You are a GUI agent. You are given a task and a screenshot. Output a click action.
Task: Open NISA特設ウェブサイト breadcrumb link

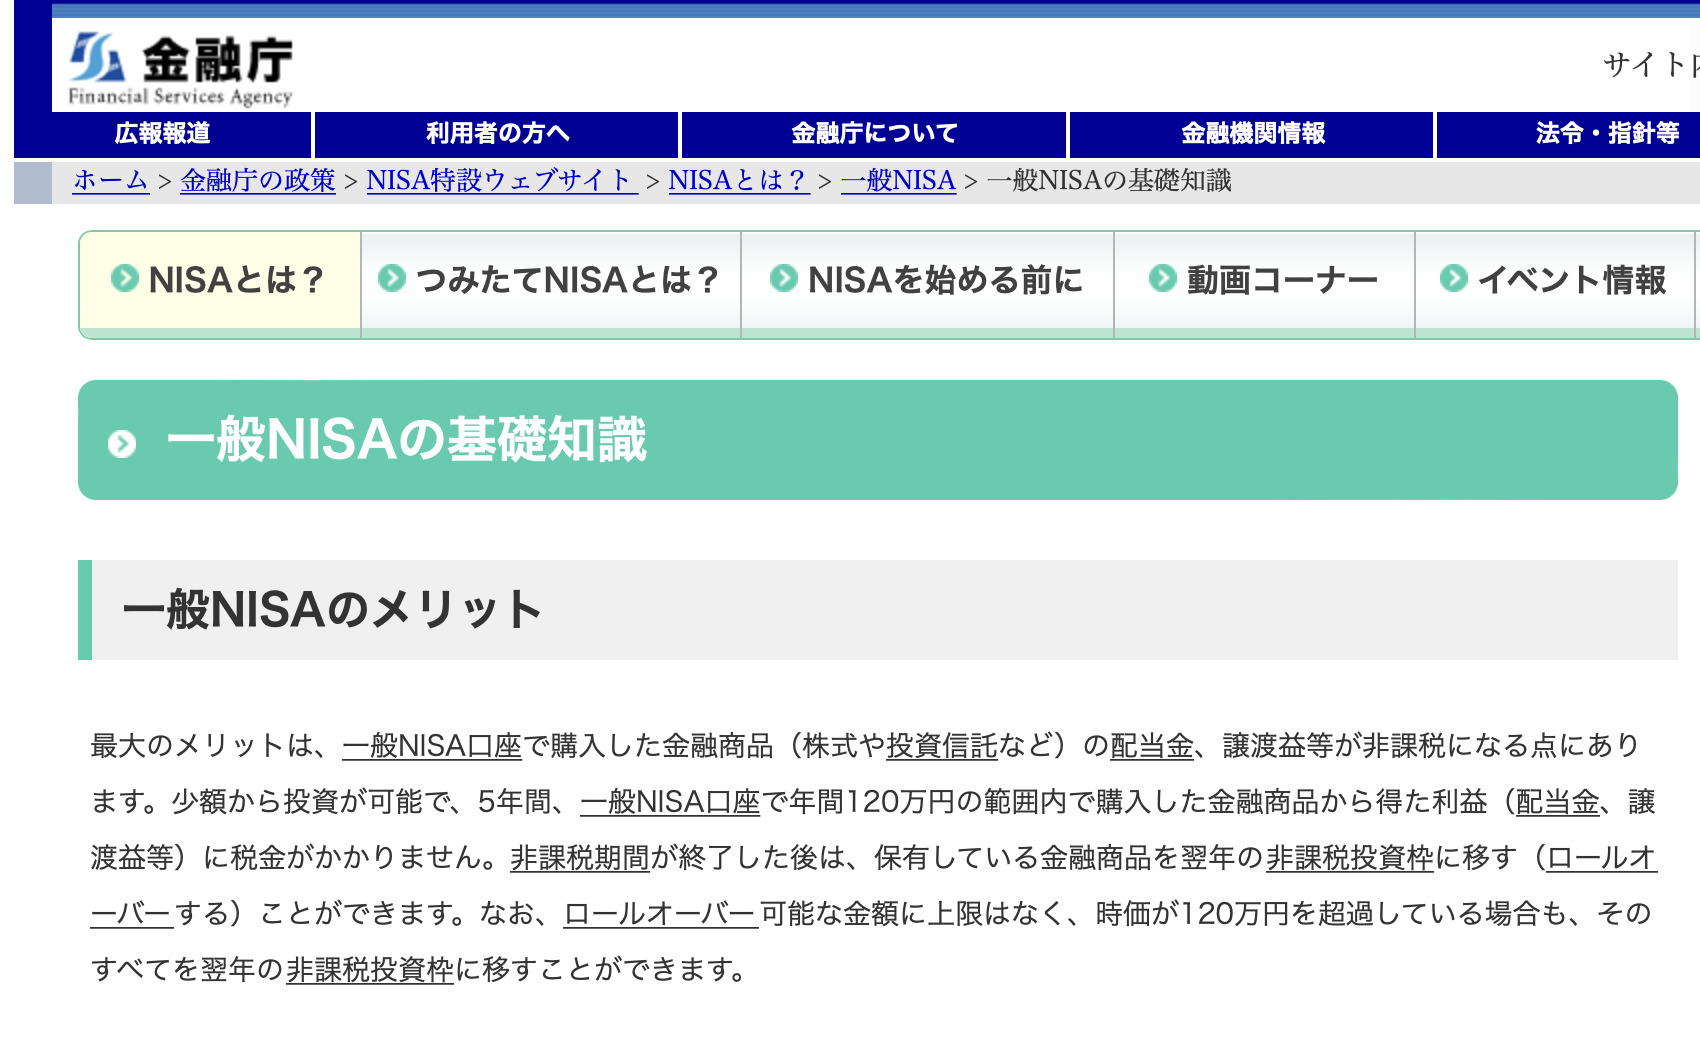click(x=502, y=180)
